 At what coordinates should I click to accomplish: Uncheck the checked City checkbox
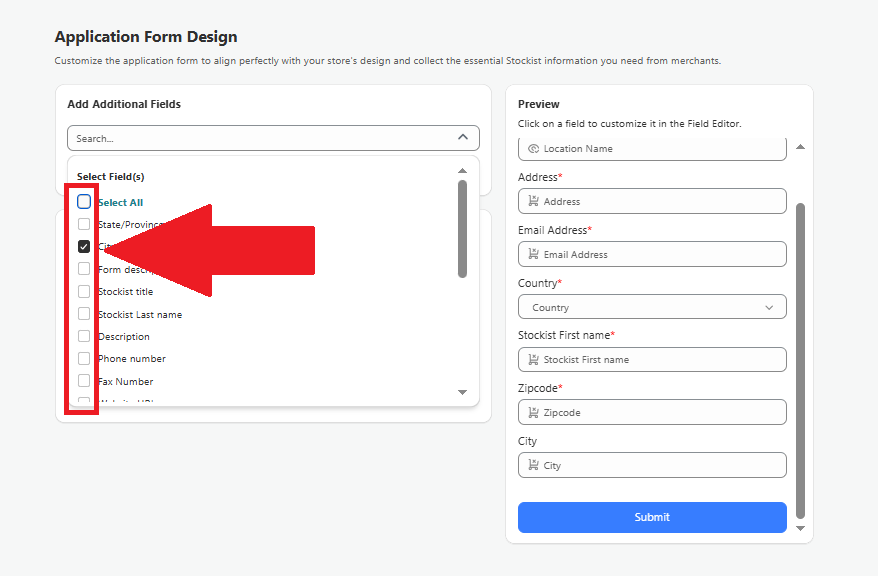pos(84,246)
